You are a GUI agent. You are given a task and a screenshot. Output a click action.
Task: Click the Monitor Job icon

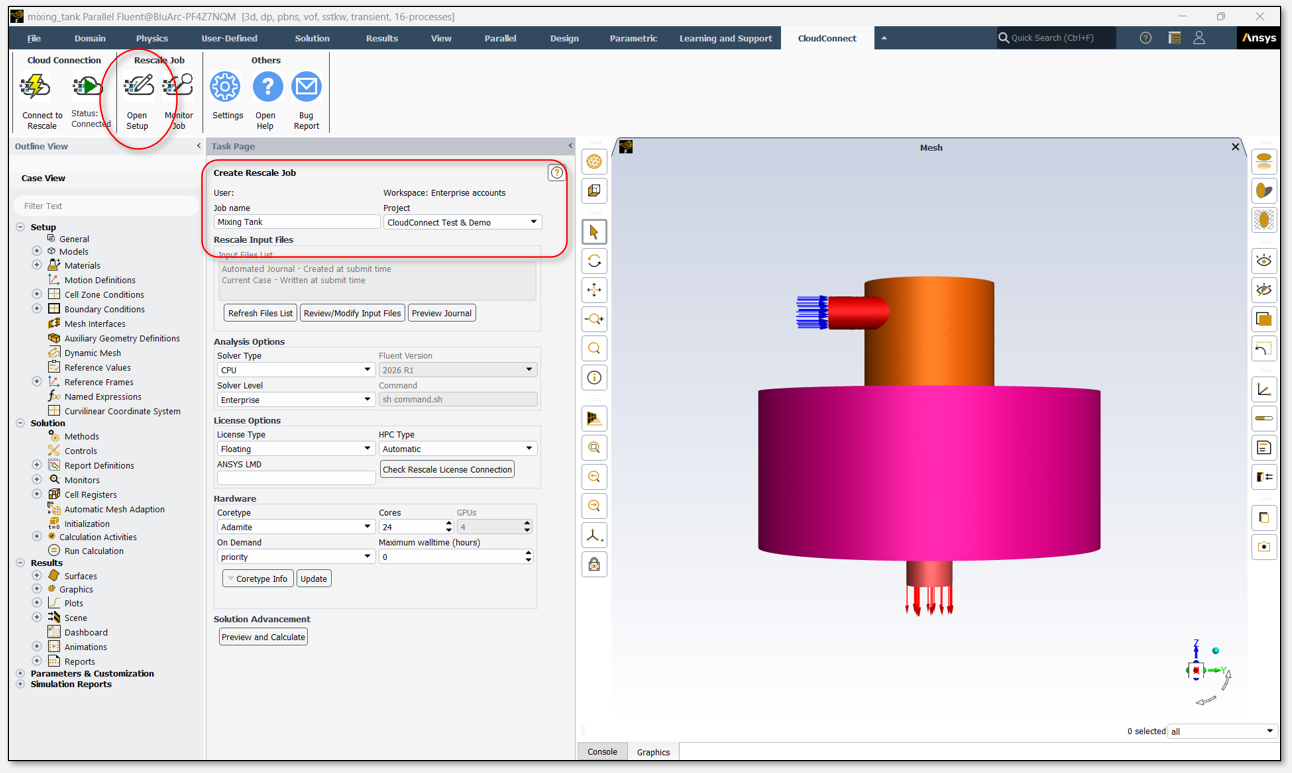click(x=178, y=87)
